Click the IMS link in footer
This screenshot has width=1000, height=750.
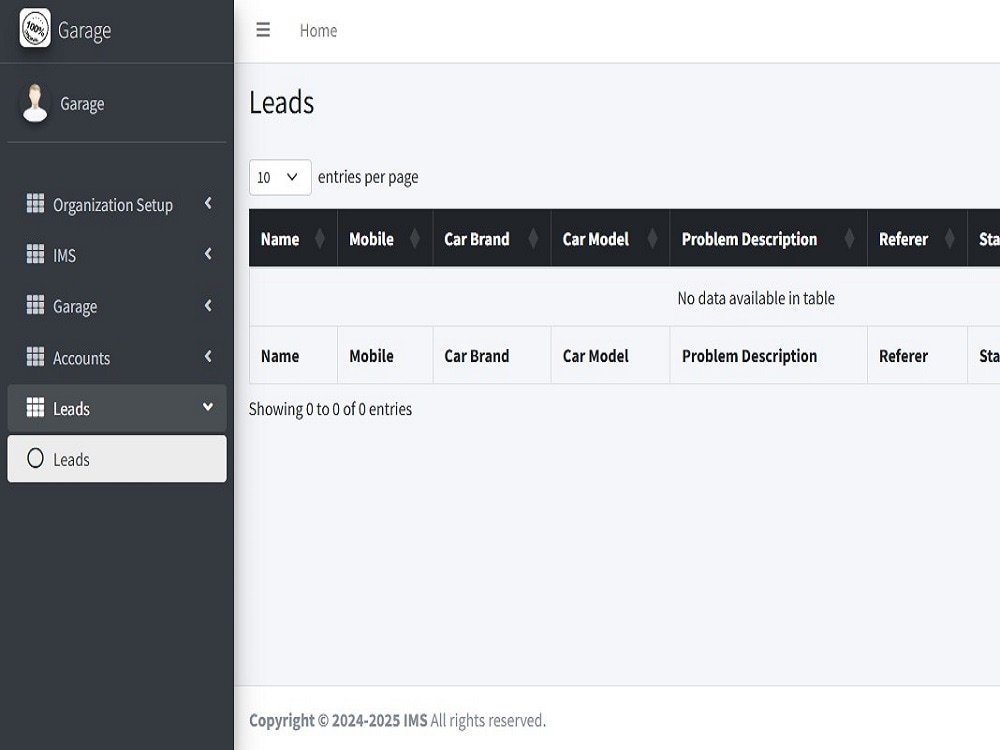(415, 721)
